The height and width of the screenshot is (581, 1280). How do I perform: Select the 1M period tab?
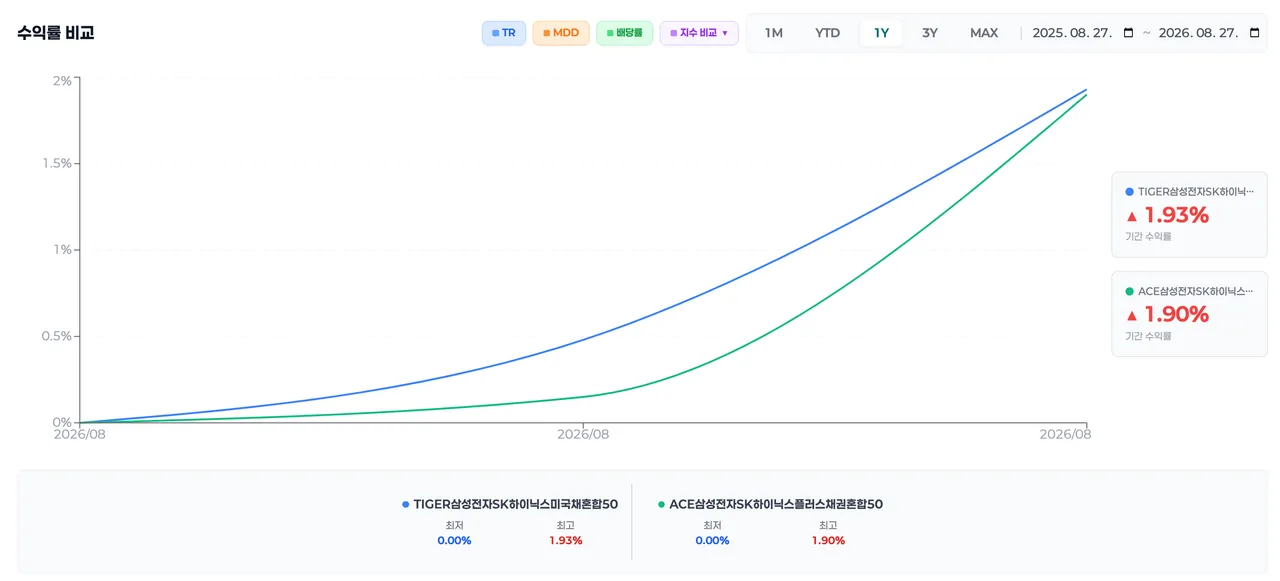coord(774,33)
